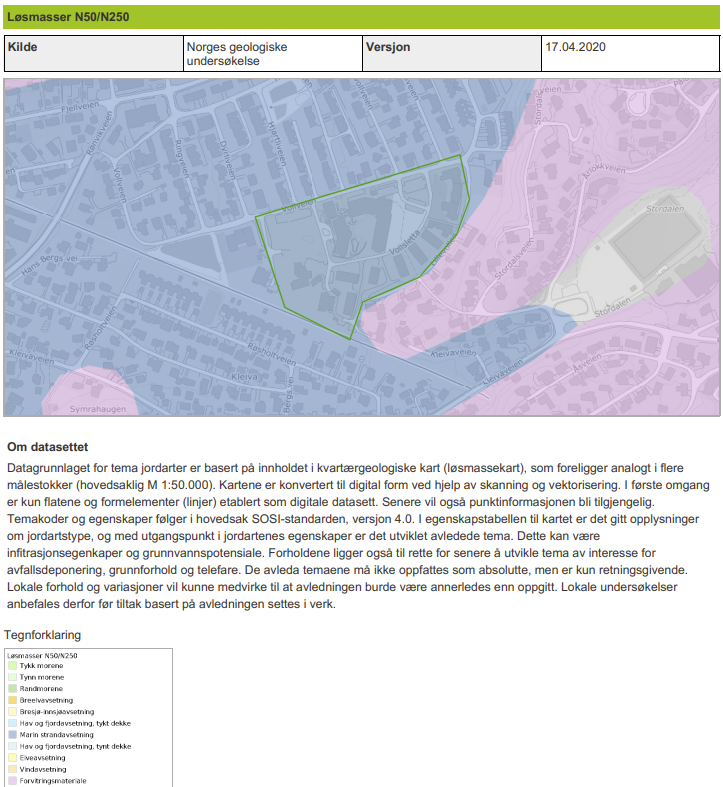Click the Symrahaugen label on the map
Screen dimensions: 723x787
point(99,409)
